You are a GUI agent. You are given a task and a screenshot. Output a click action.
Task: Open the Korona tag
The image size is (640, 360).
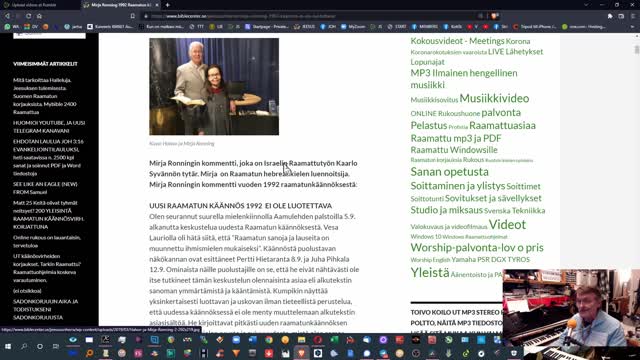pos(518,41)
